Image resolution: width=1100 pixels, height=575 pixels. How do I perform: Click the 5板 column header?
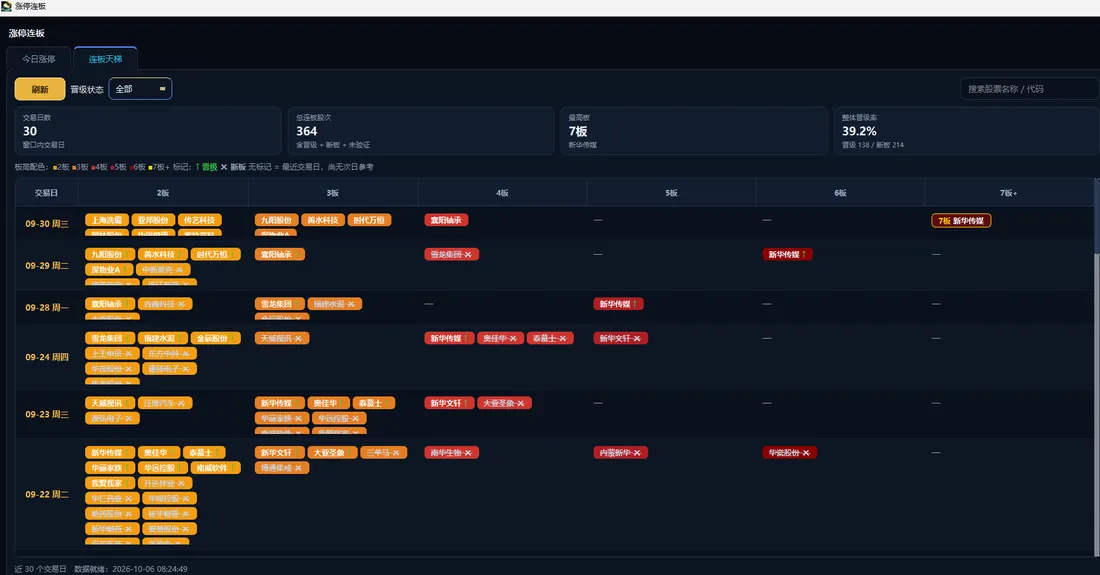(671, 193)
